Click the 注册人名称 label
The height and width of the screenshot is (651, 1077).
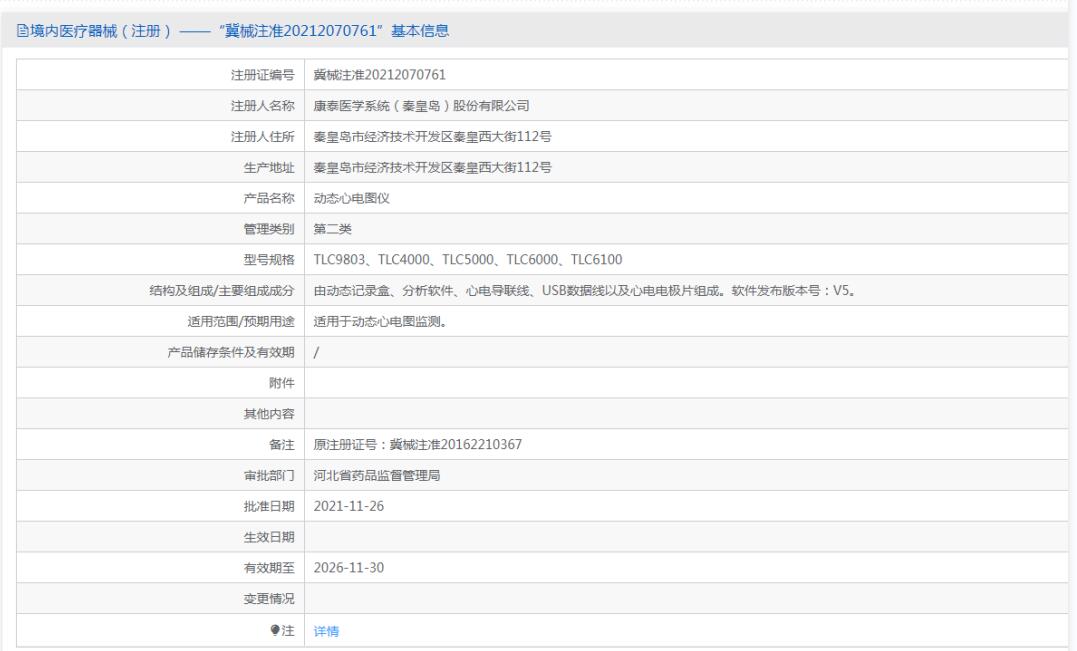[x=262, y=106]
